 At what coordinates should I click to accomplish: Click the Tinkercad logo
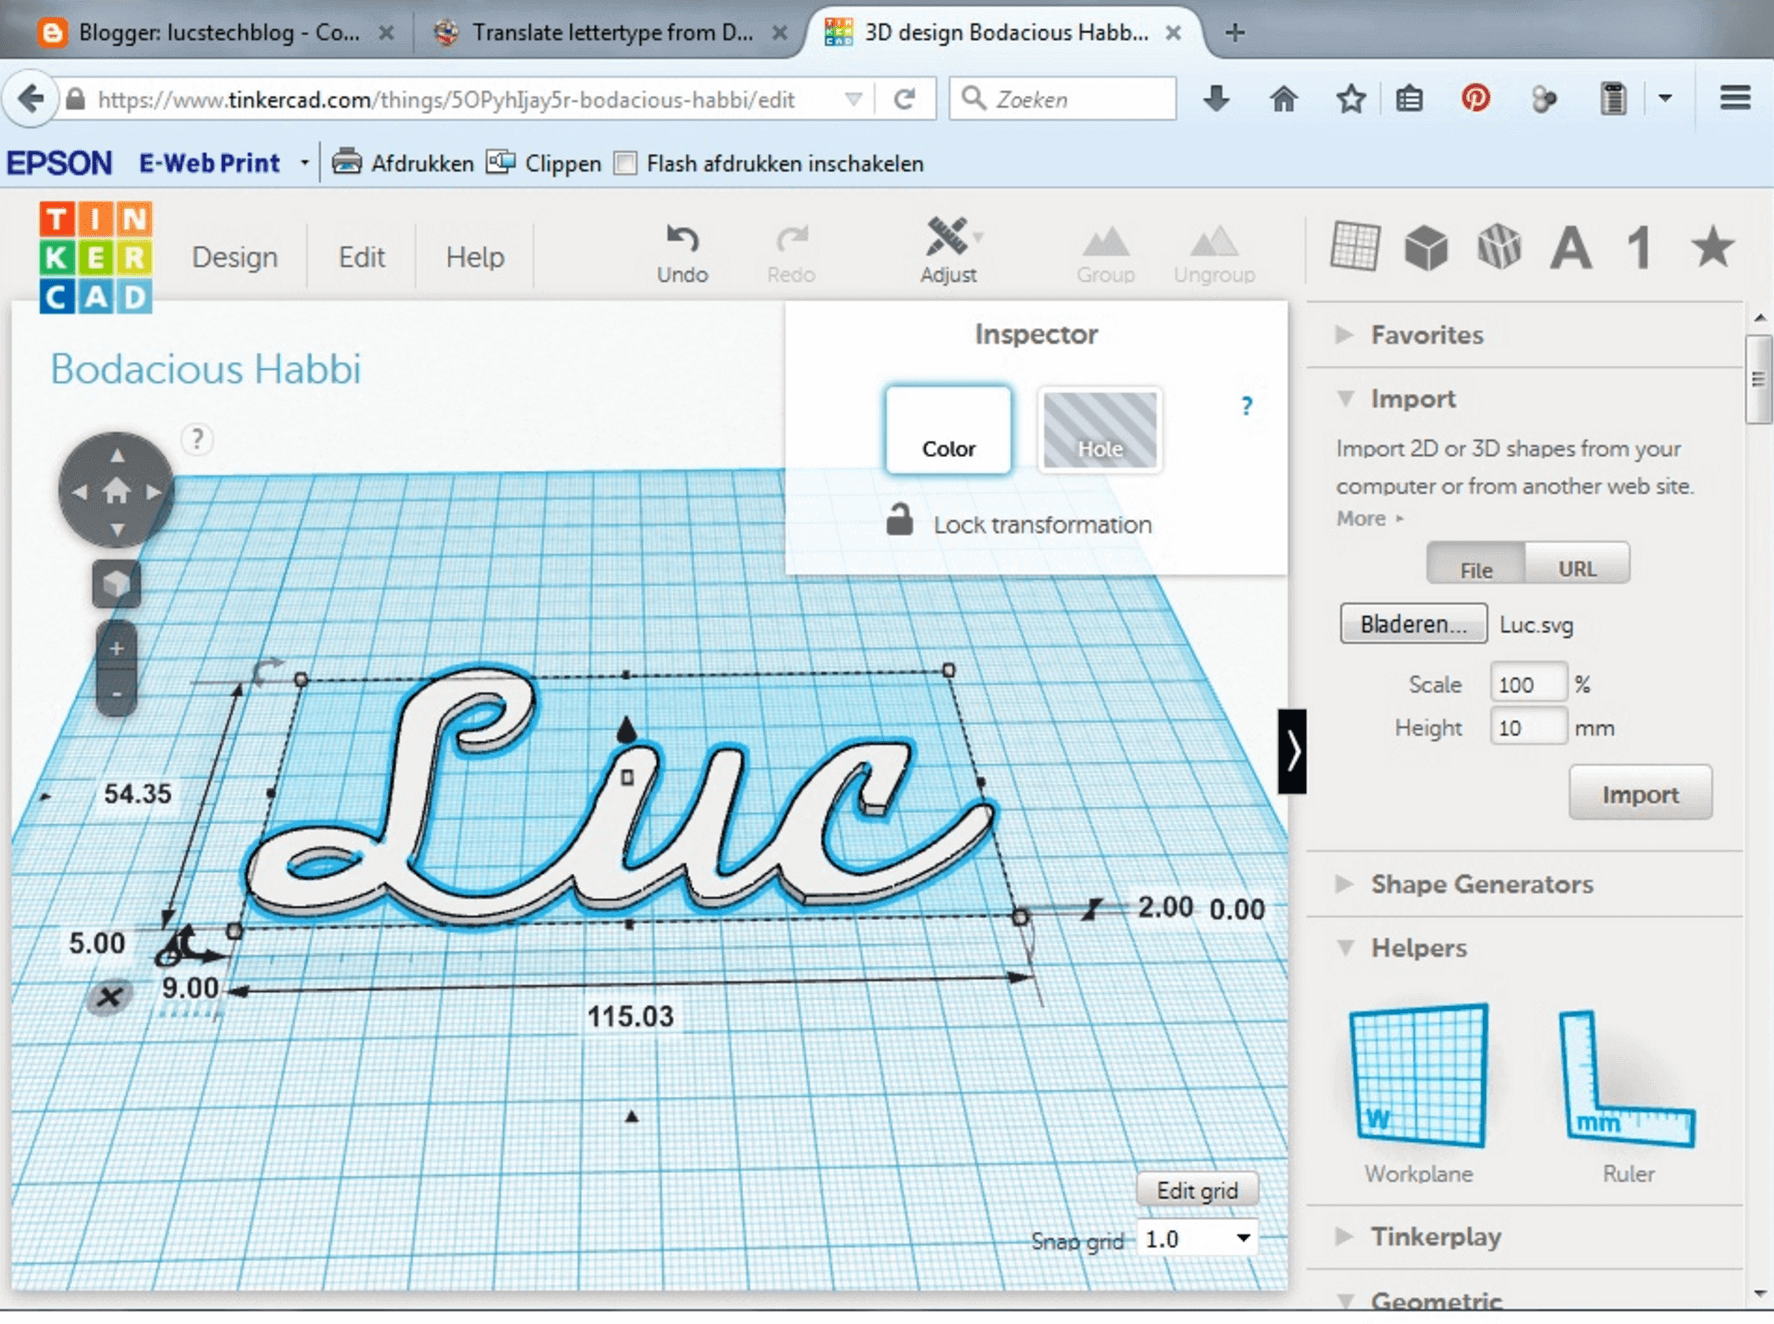coord(96,257)
